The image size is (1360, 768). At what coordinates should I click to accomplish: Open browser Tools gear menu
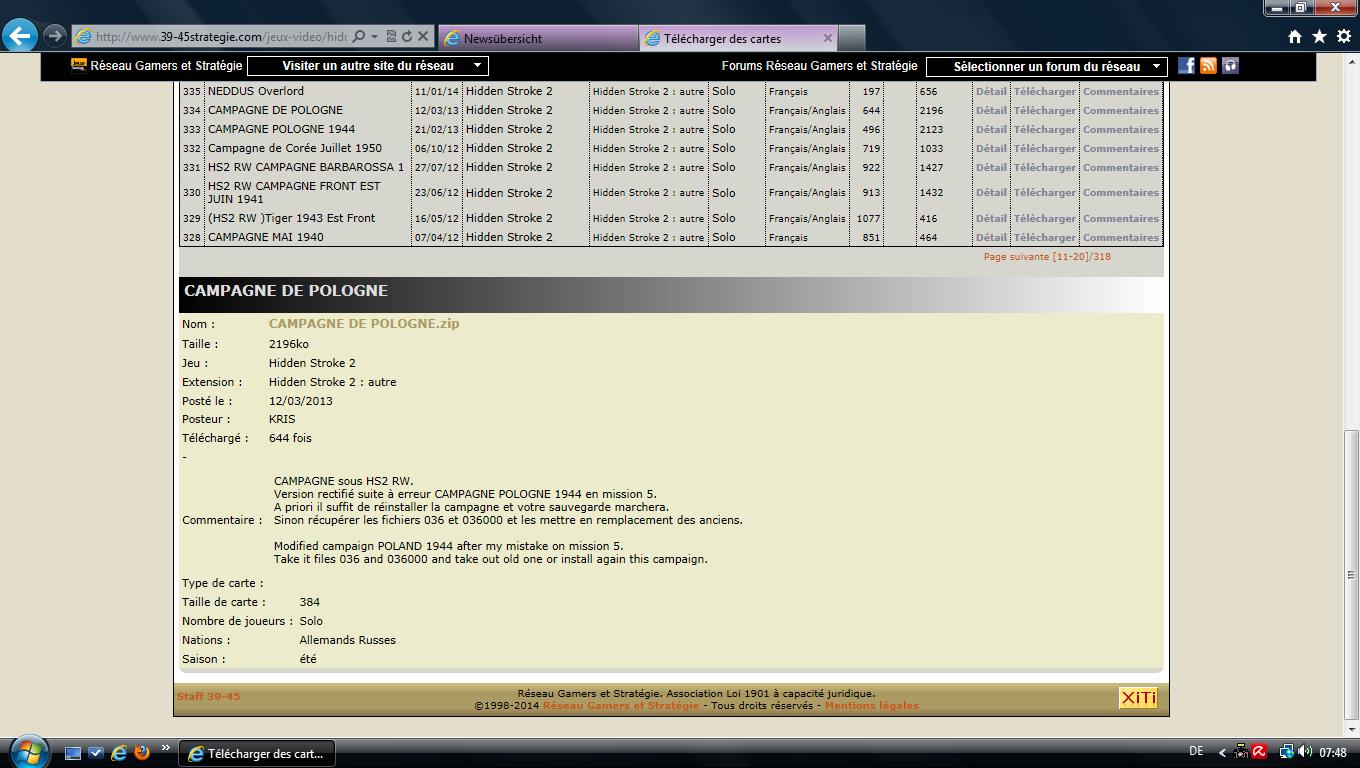click(1344, 37)
